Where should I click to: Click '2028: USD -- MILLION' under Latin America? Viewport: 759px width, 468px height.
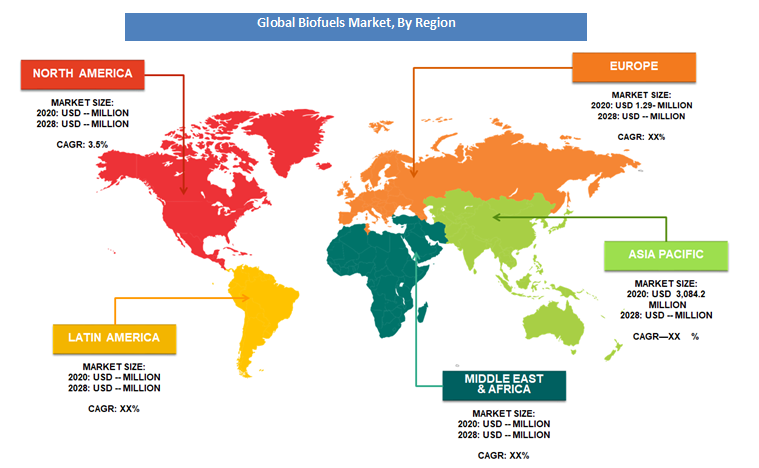pos(114,389)
